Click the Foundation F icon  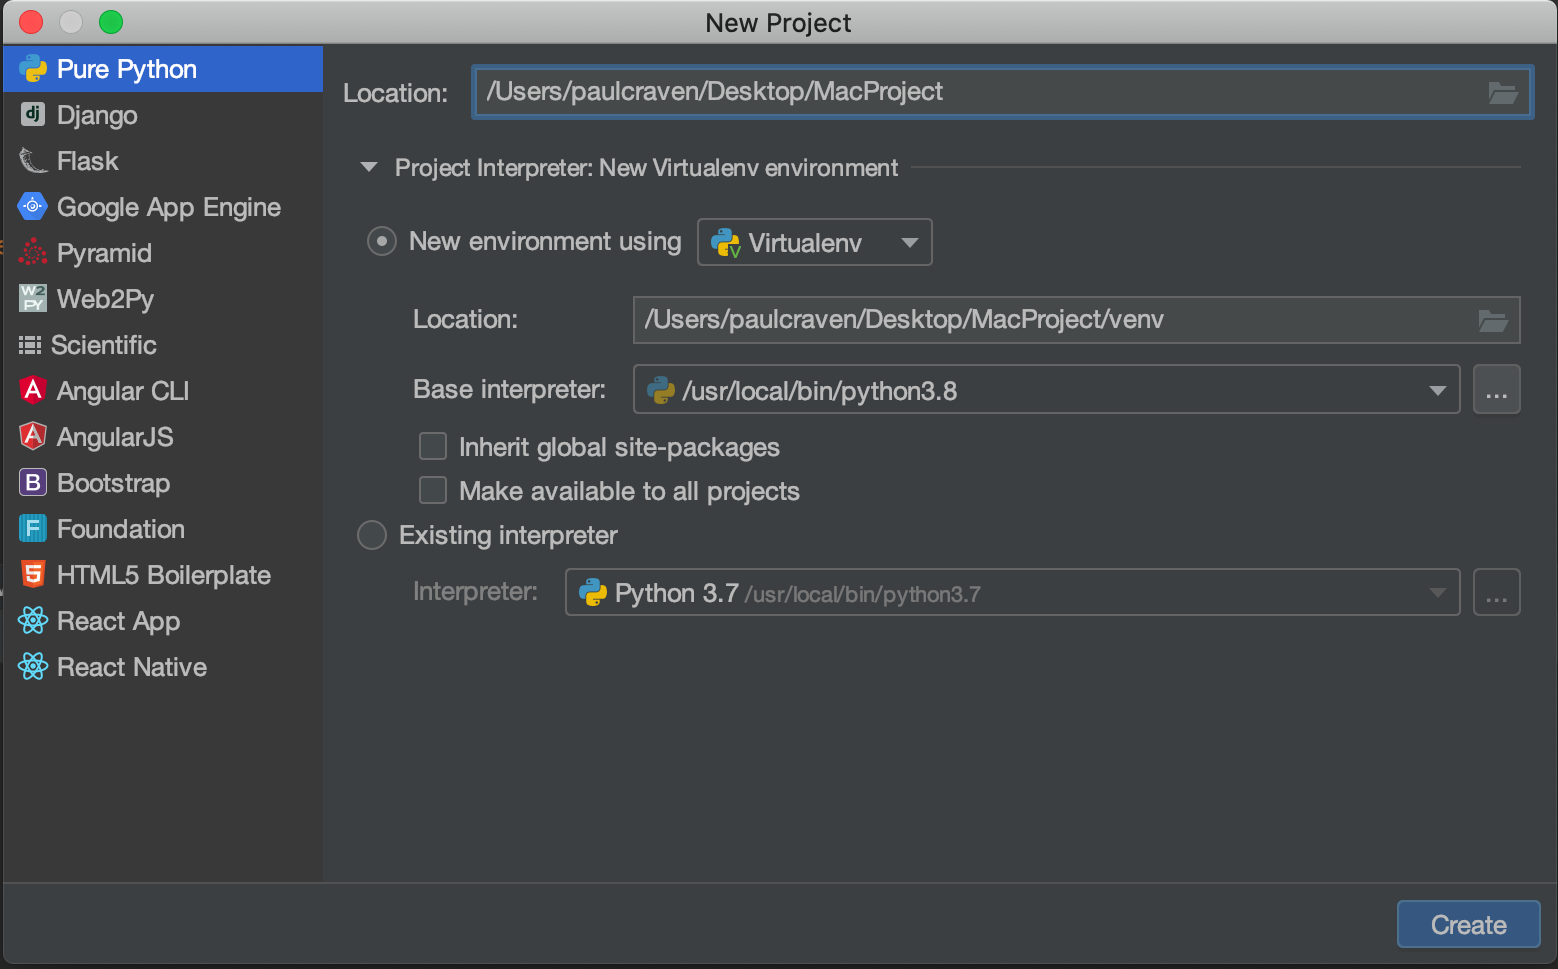[x=33, y=528]
